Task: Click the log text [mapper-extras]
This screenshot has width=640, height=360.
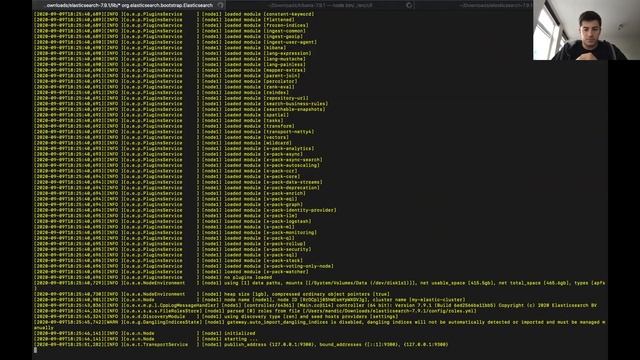Action: pos(284,70)
